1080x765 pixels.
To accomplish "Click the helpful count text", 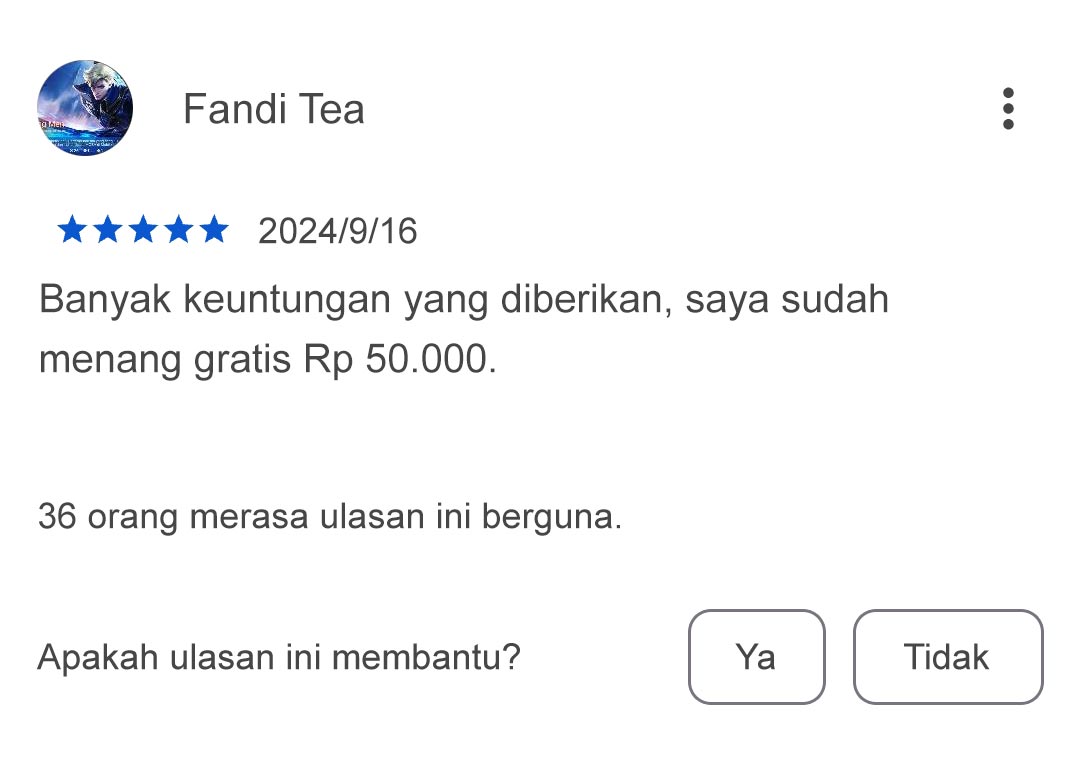I will [x=329, y=517].
